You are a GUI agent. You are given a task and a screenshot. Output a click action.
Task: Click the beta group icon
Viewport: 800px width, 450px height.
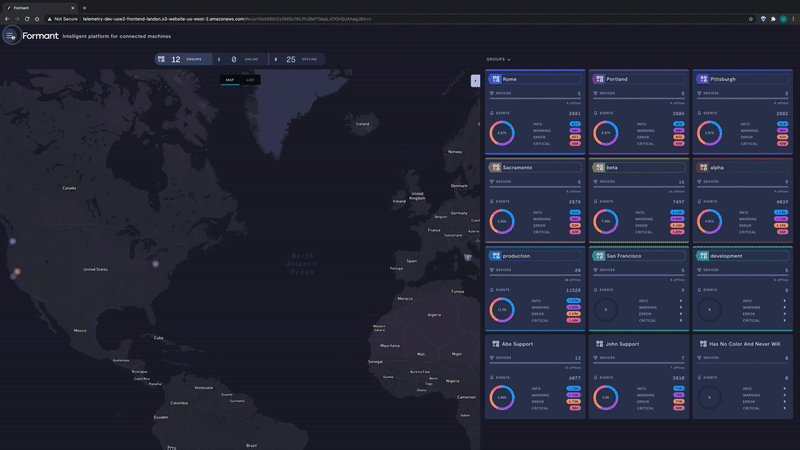598,167
